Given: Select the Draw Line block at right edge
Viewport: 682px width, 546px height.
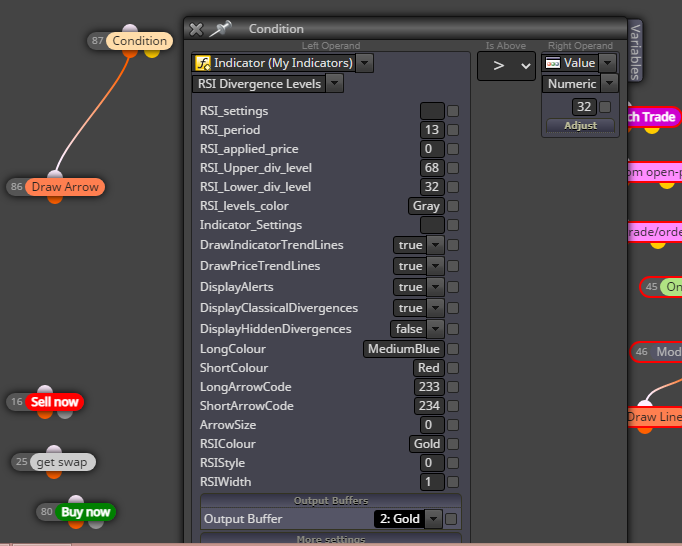Looking at the screenshot, I should pyautogui.click(x=654, y=417).
